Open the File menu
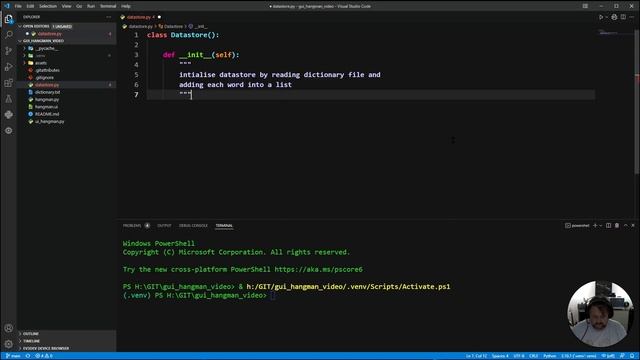The image size is (640, 360). (x=18, y=6)
